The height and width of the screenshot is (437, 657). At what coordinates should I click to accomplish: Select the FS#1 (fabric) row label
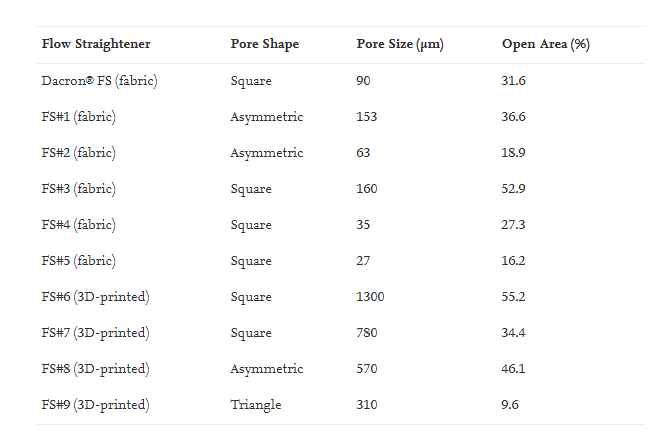pyautogui.click(x=79, y=117)
